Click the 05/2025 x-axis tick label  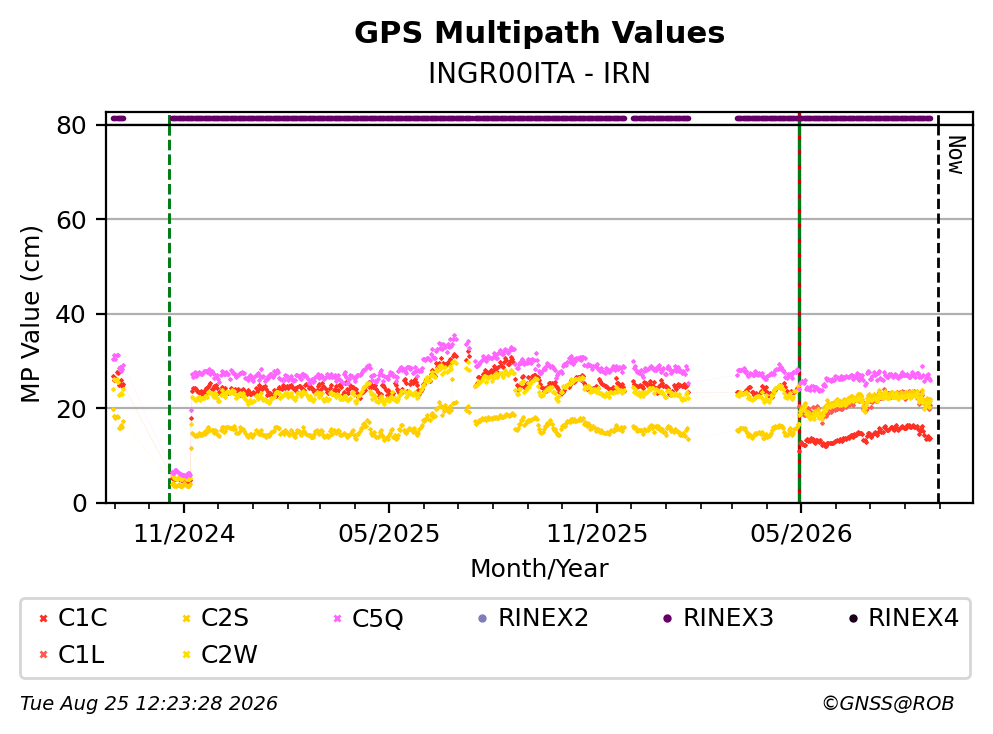388,534
